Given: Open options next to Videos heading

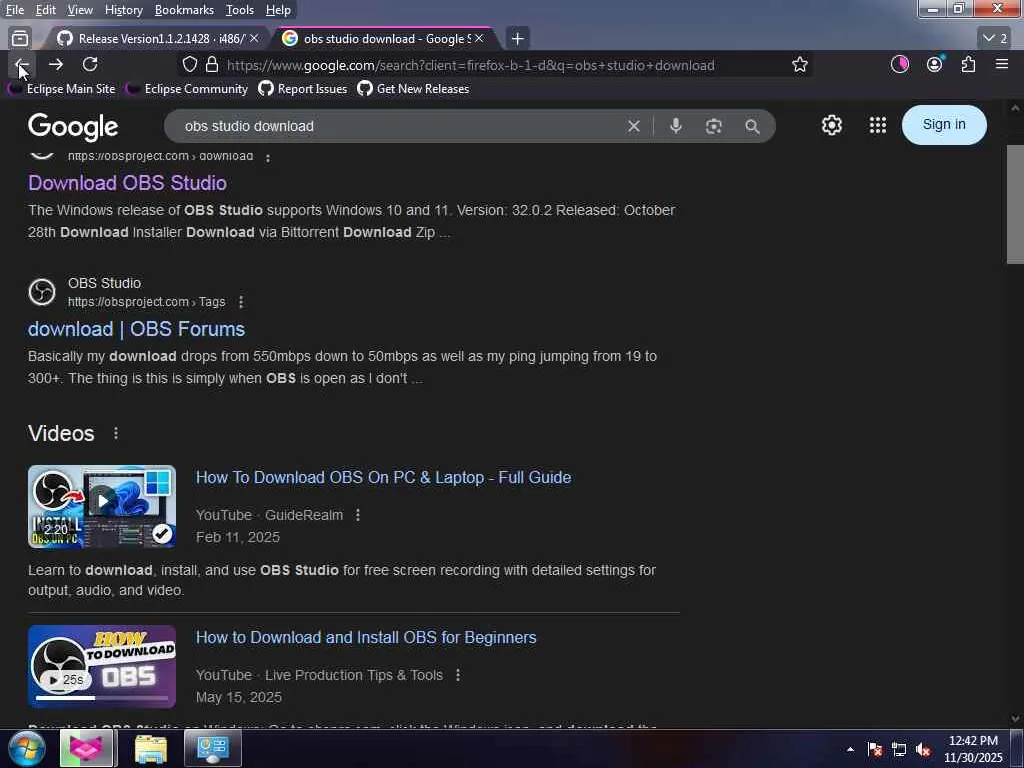Looking at the screenshot, I should click(x=116, y=433).
